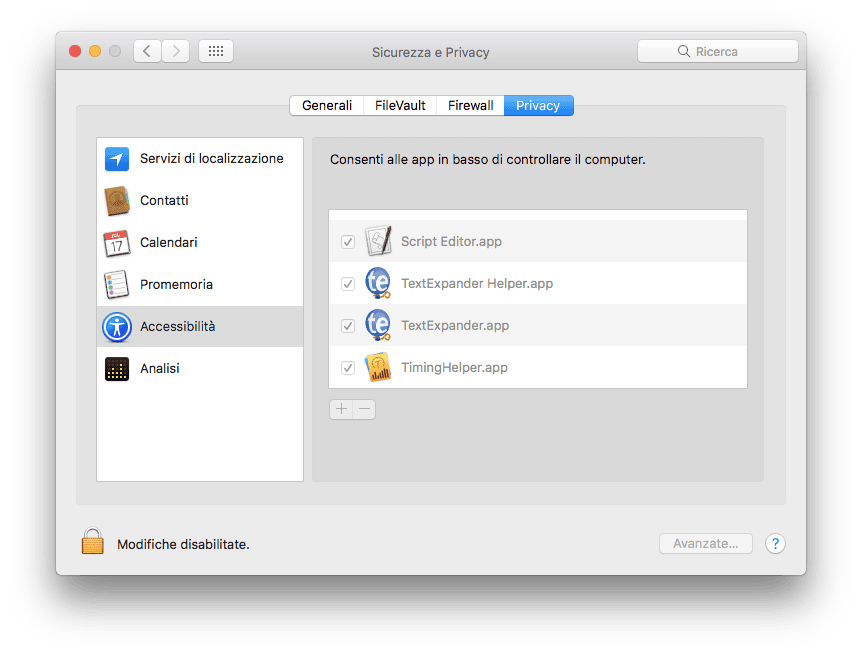Screen dimensions: 862x655
Task: Select the Accessibilità icon in sidebar
Action: (x=117, y=327)
